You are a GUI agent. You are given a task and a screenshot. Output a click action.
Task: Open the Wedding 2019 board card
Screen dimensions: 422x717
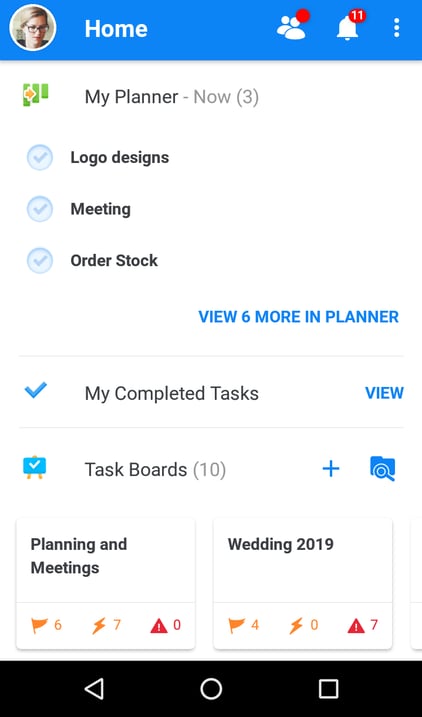(x=303, y=583)
